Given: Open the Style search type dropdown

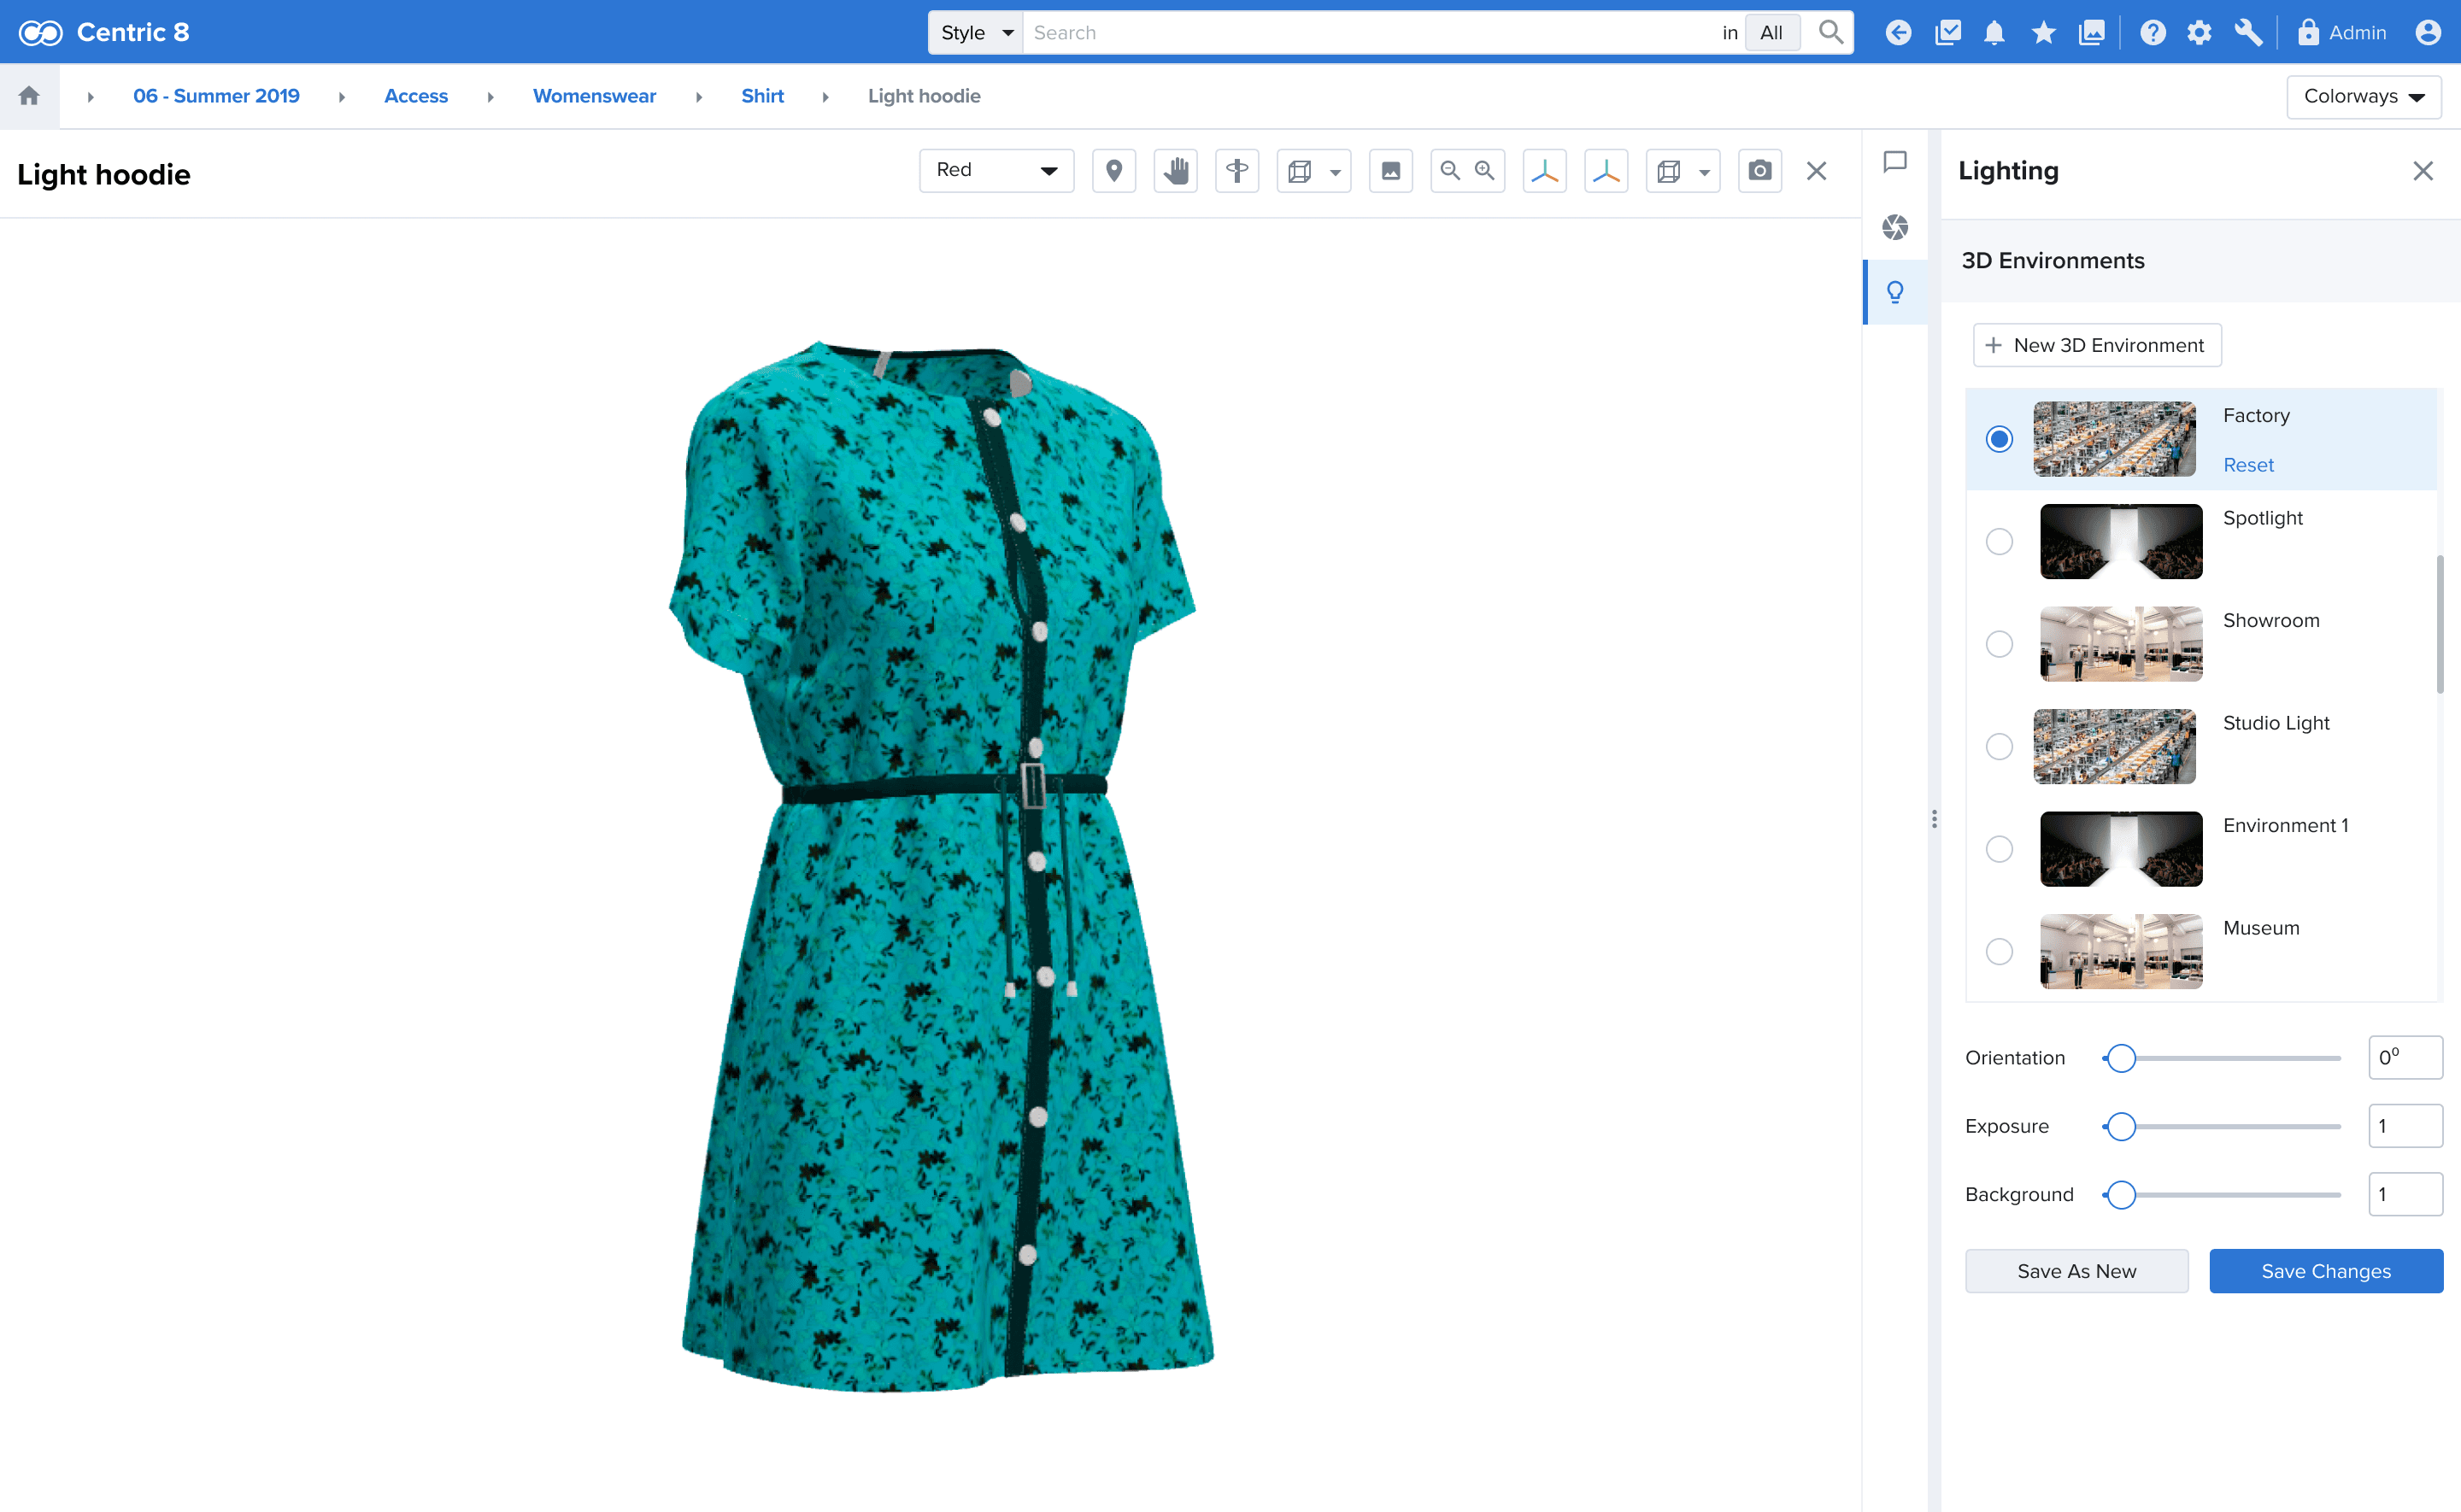Looking at the screenshot, I should click(975, 33).
